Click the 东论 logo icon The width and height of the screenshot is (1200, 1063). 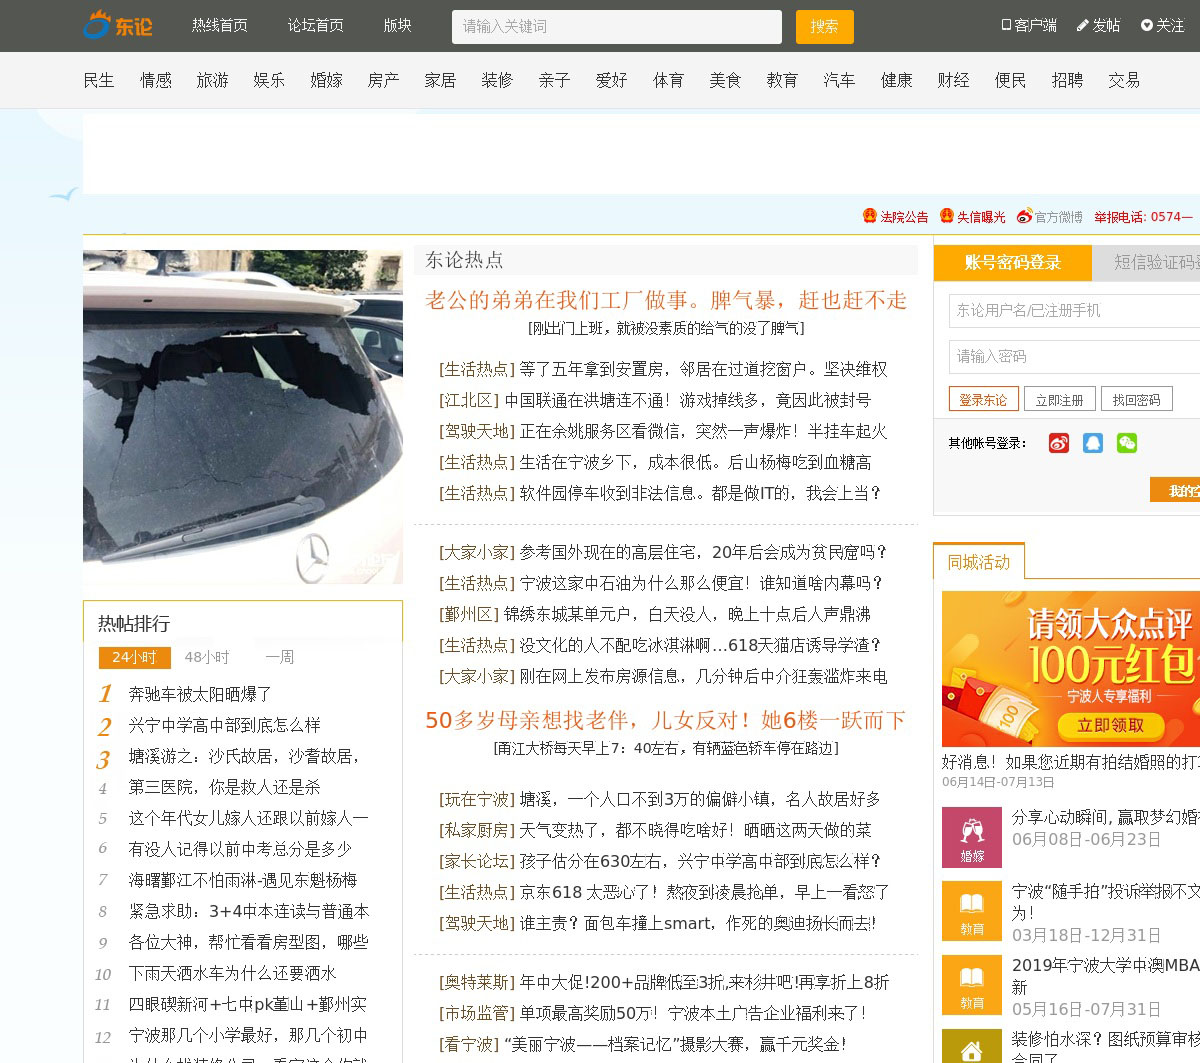(98, 25)
